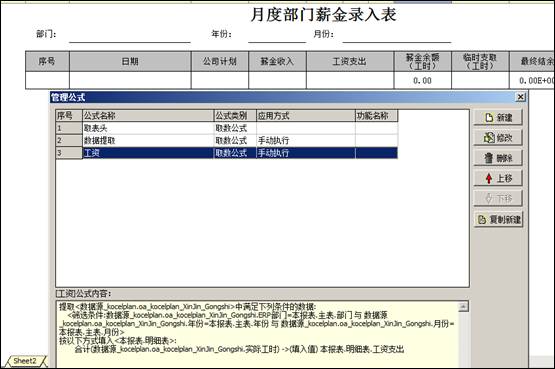This screenshot has height=369, width=555.
Task: Click the 工资公式内容 label
Action: point(84,294)
